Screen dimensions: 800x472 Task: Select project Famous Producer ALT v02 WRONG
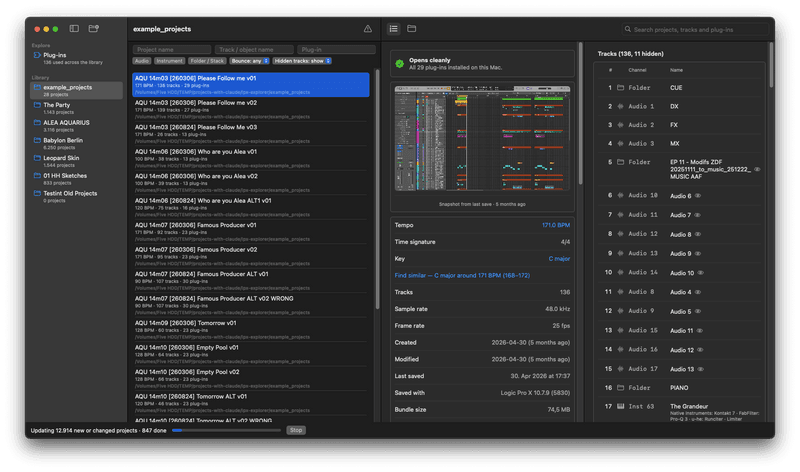tap(251, 305)
